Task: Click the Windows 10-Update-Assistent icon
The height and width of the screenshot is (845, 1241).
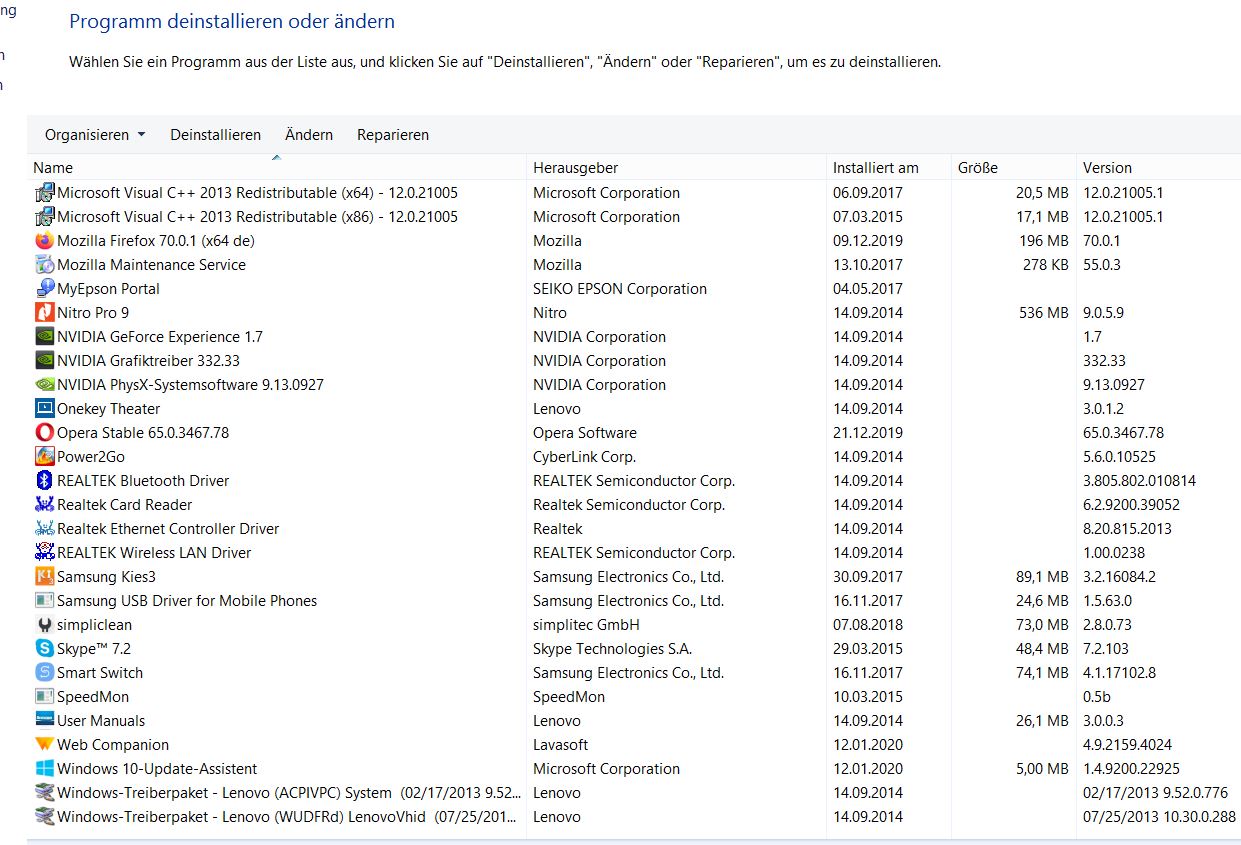Action: click(44, 768)
